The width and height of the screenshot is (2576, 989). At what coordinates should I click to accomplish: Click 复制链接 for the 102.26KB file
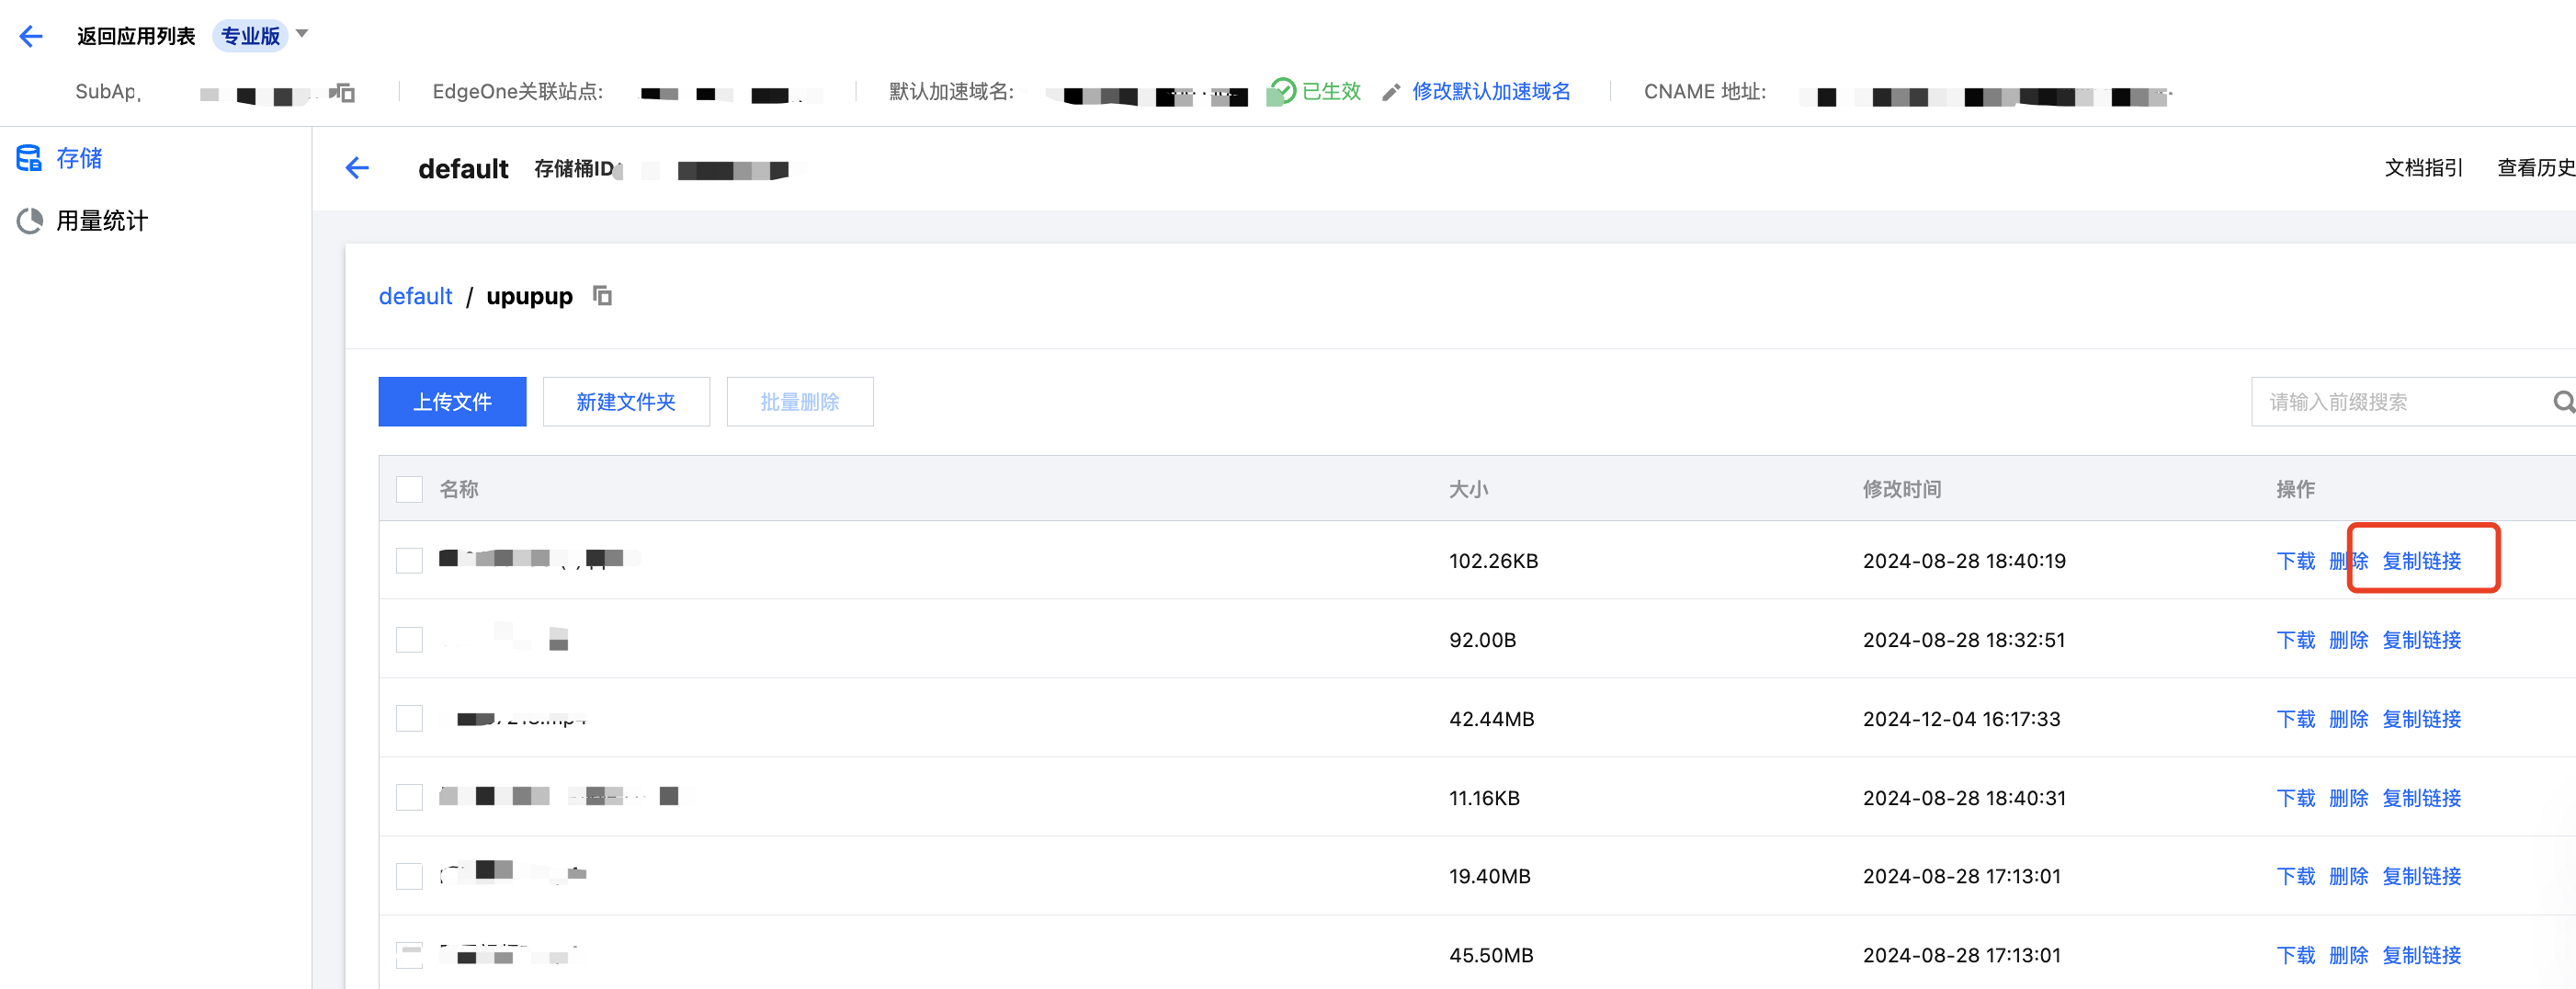click(x=2421, y=560)
